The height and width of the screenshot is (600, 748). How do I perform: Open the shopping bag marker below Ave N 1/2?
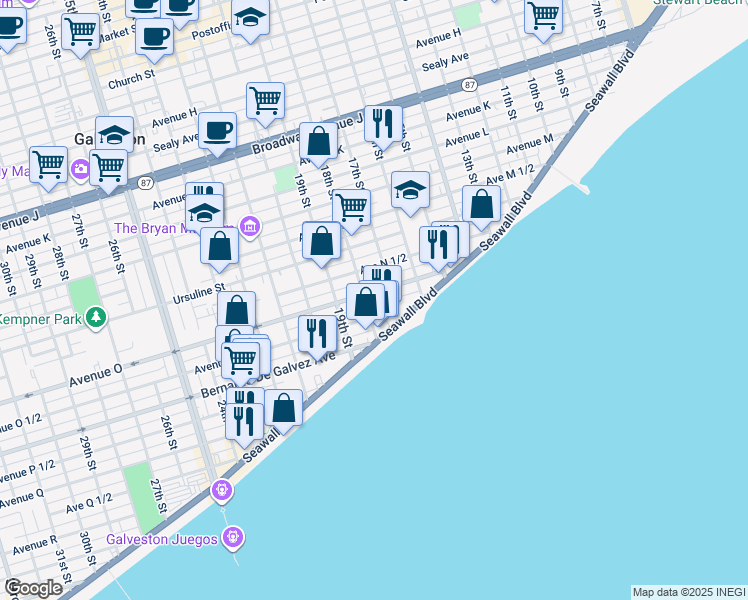click(x=365, y=302)
